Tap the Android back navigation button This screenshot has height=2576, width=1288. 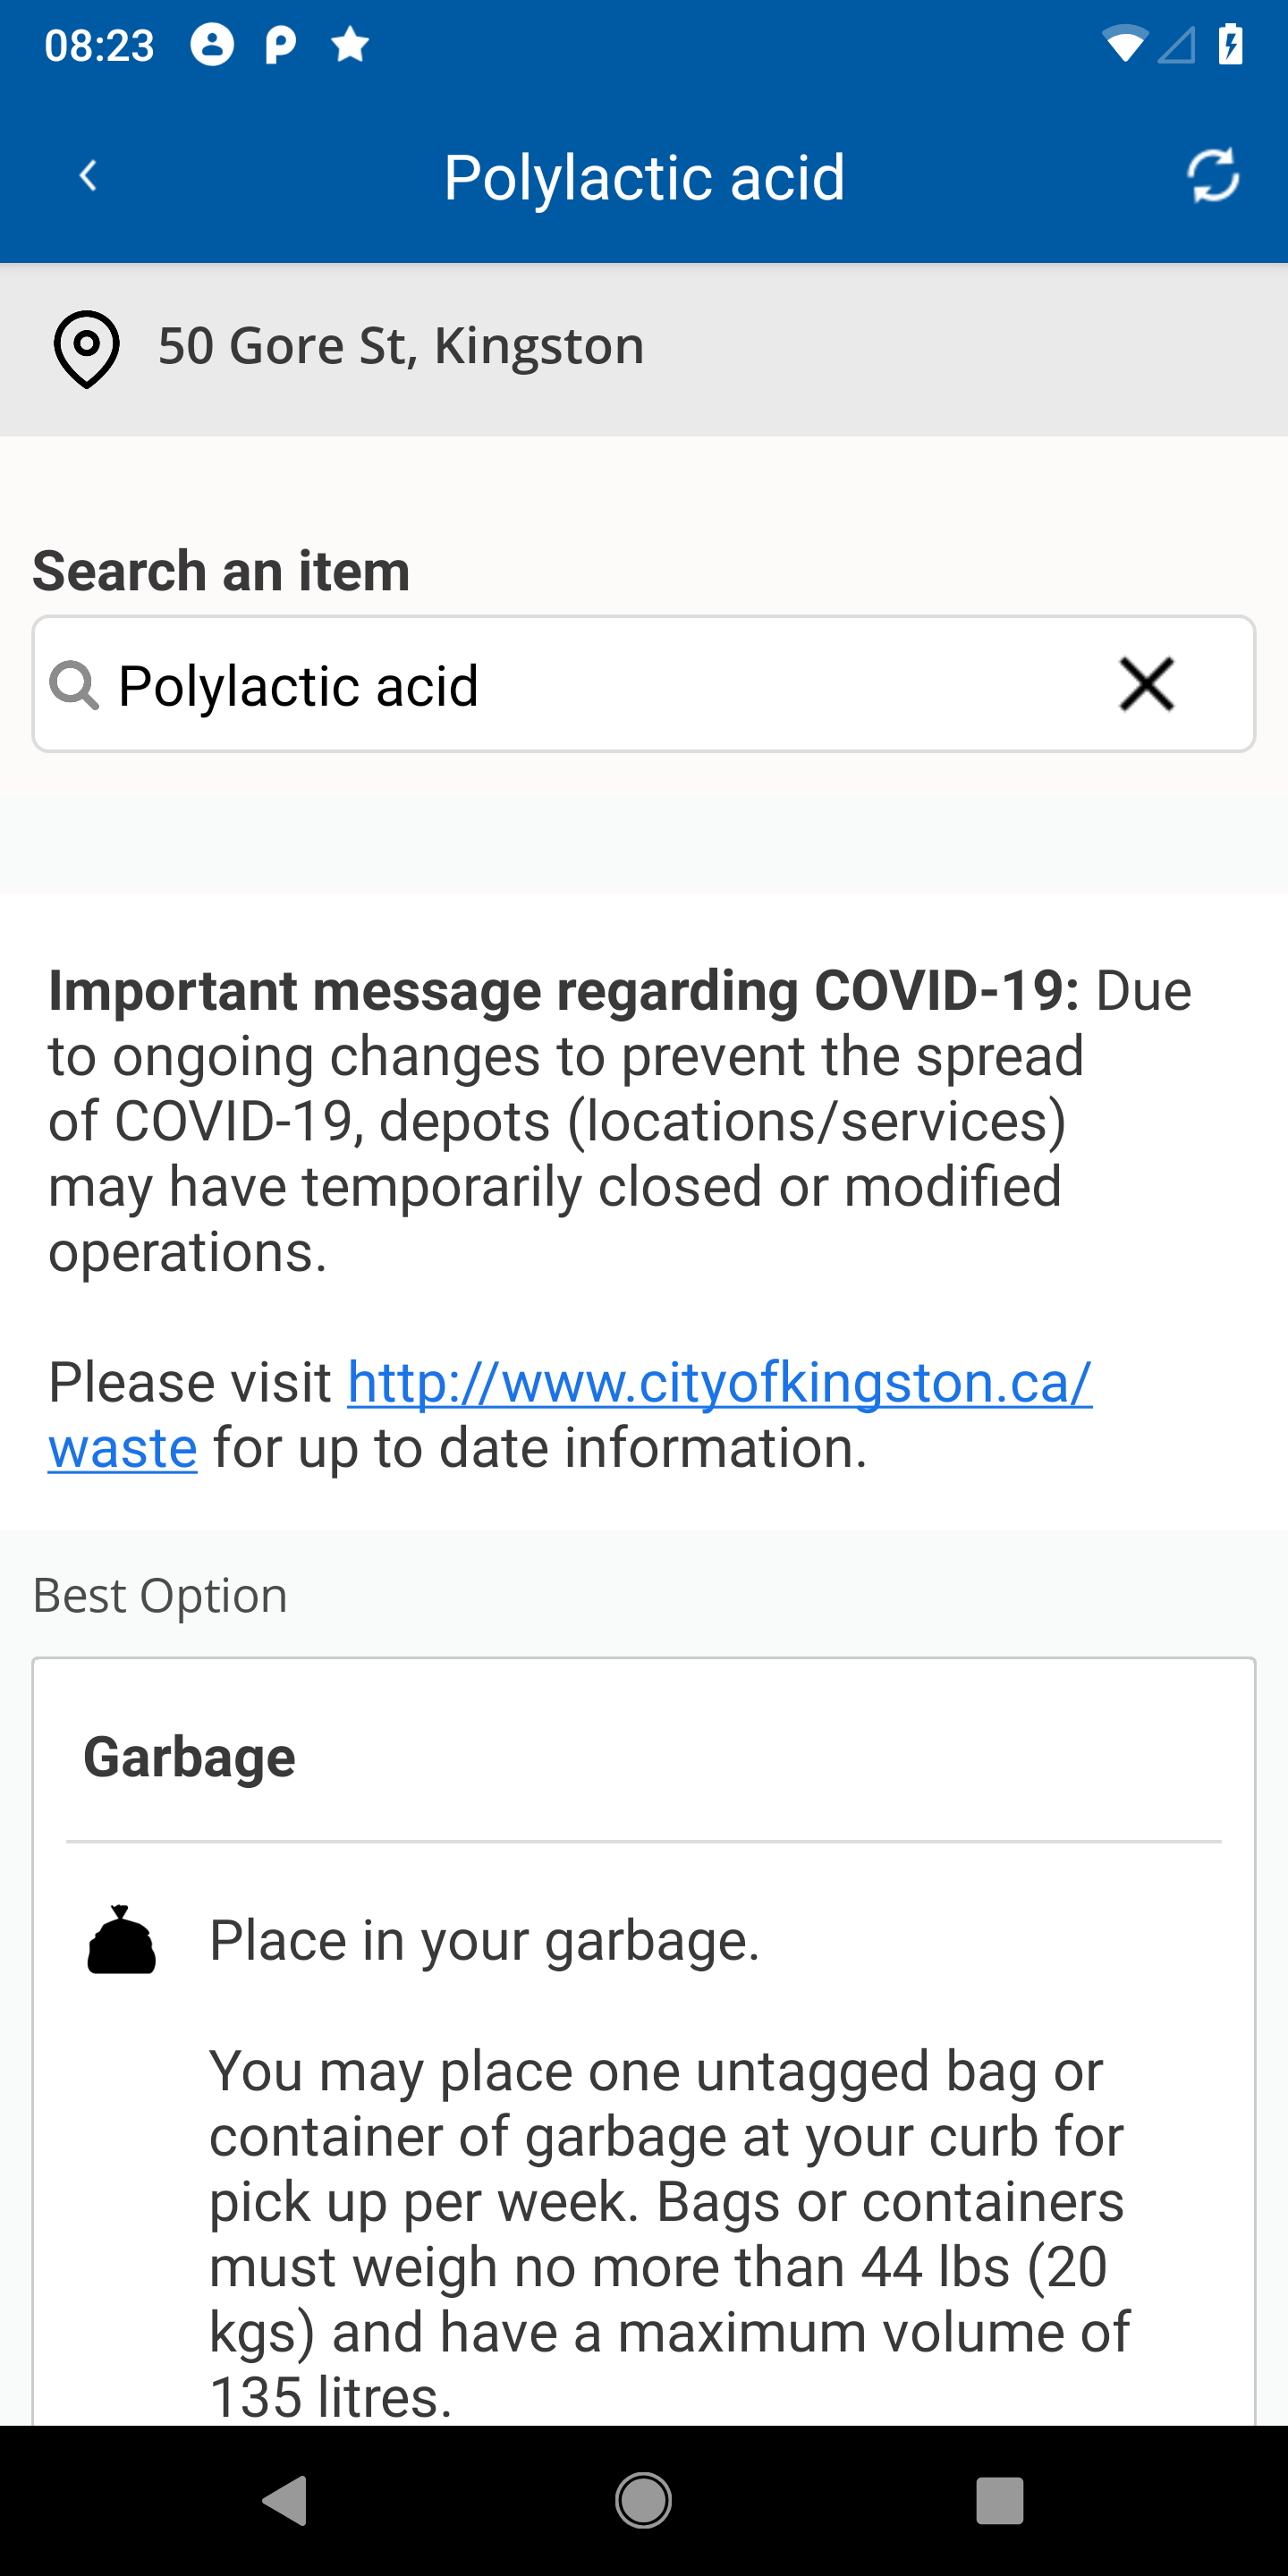(285, 2500)
